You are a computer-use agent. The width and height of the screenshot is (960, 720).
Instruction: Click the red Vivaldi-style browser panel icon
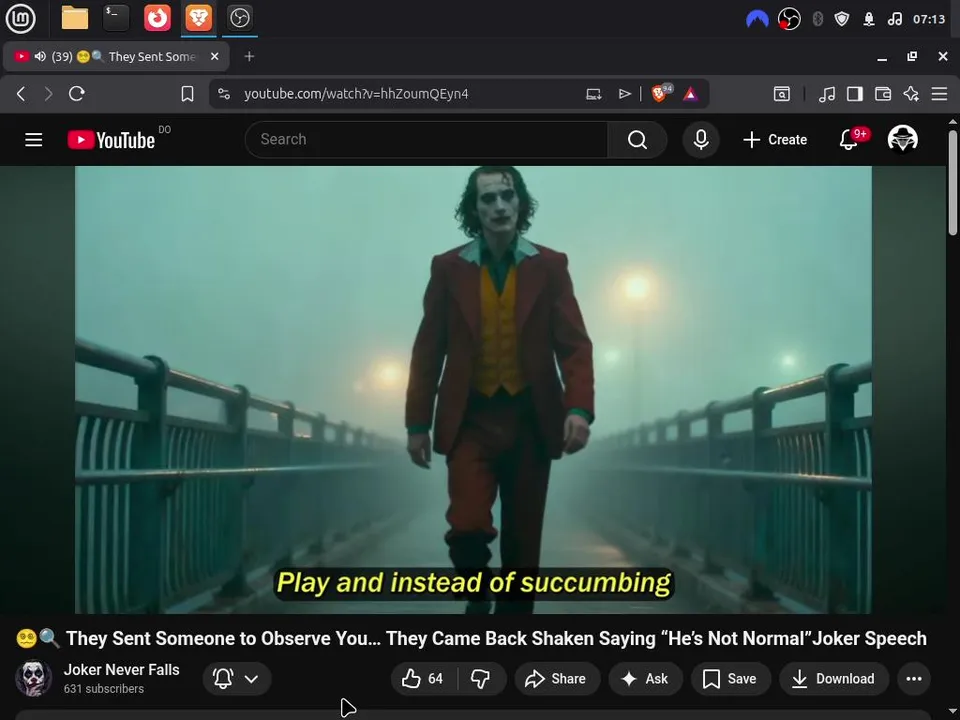tap(157, 18)
